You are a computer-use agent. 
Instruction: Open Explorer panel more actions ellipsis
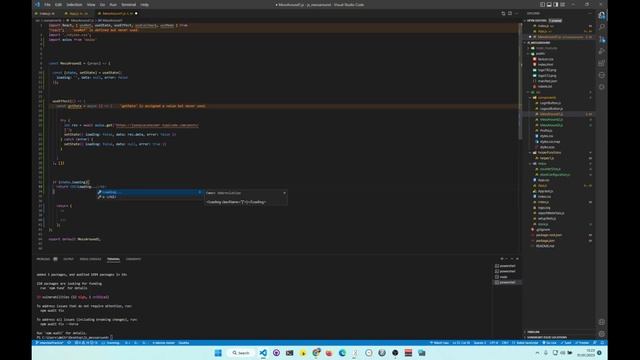coord(590,13)
